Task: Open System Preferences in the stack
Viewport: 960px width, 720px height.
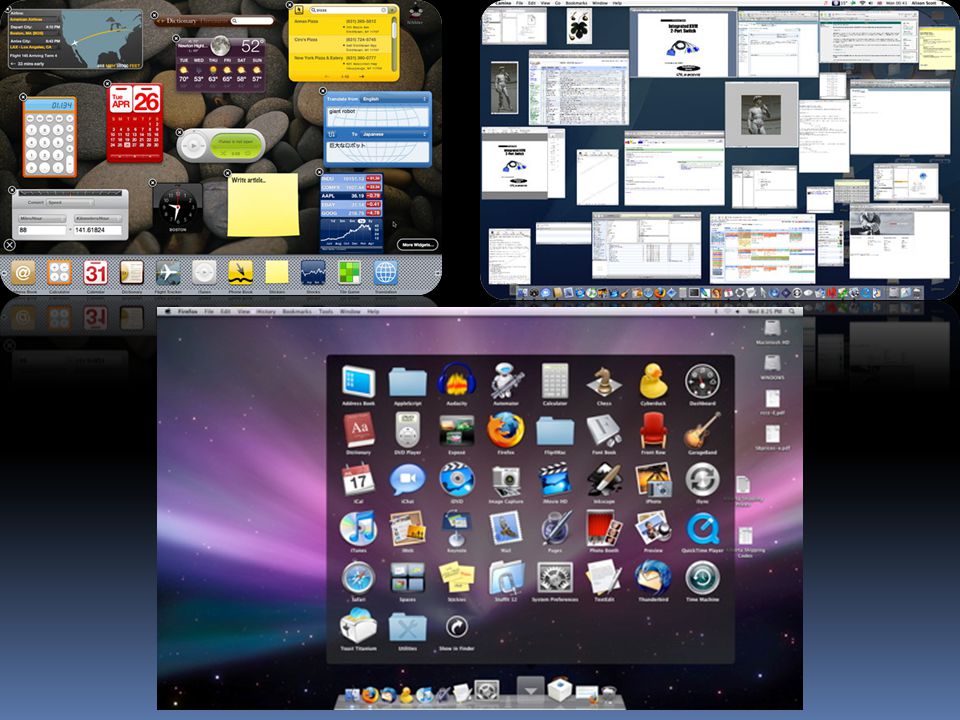Action: [555, 577]
